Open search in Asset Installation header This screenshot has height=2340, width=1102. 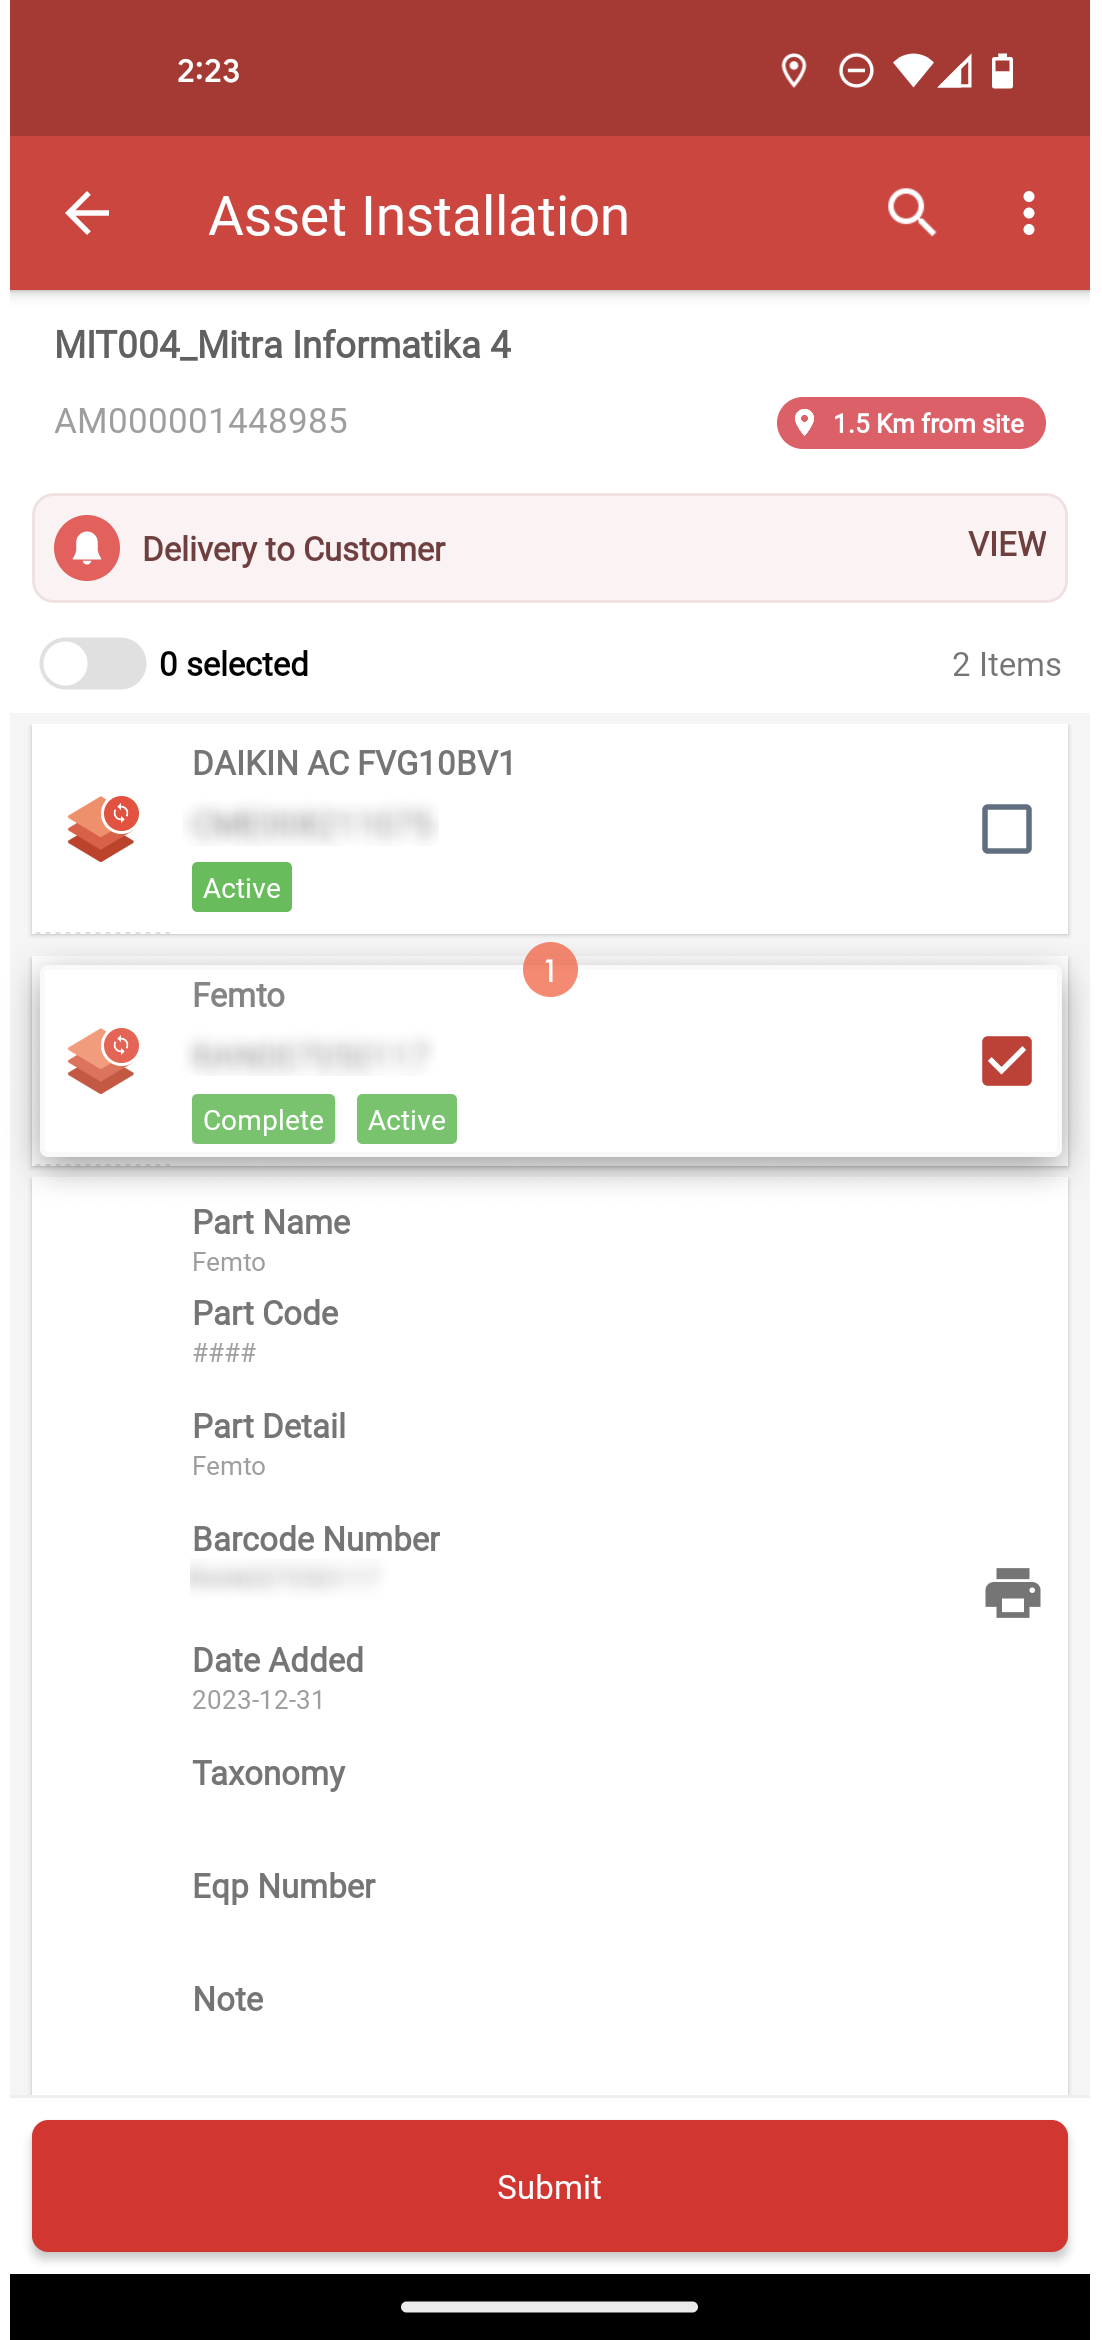click(912, 213)
